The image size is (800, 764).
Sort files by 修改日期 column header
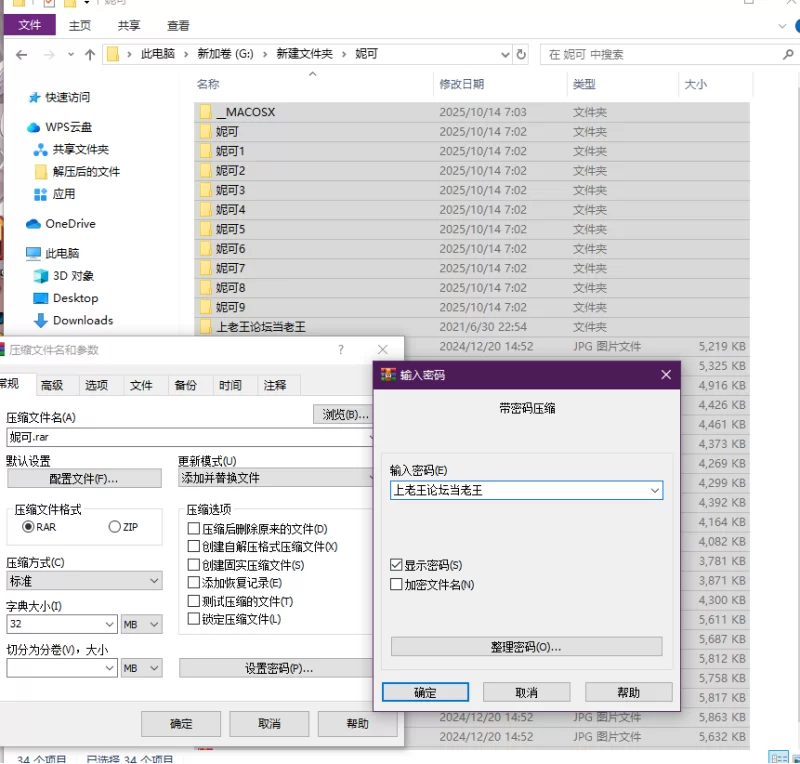(461, 84)
